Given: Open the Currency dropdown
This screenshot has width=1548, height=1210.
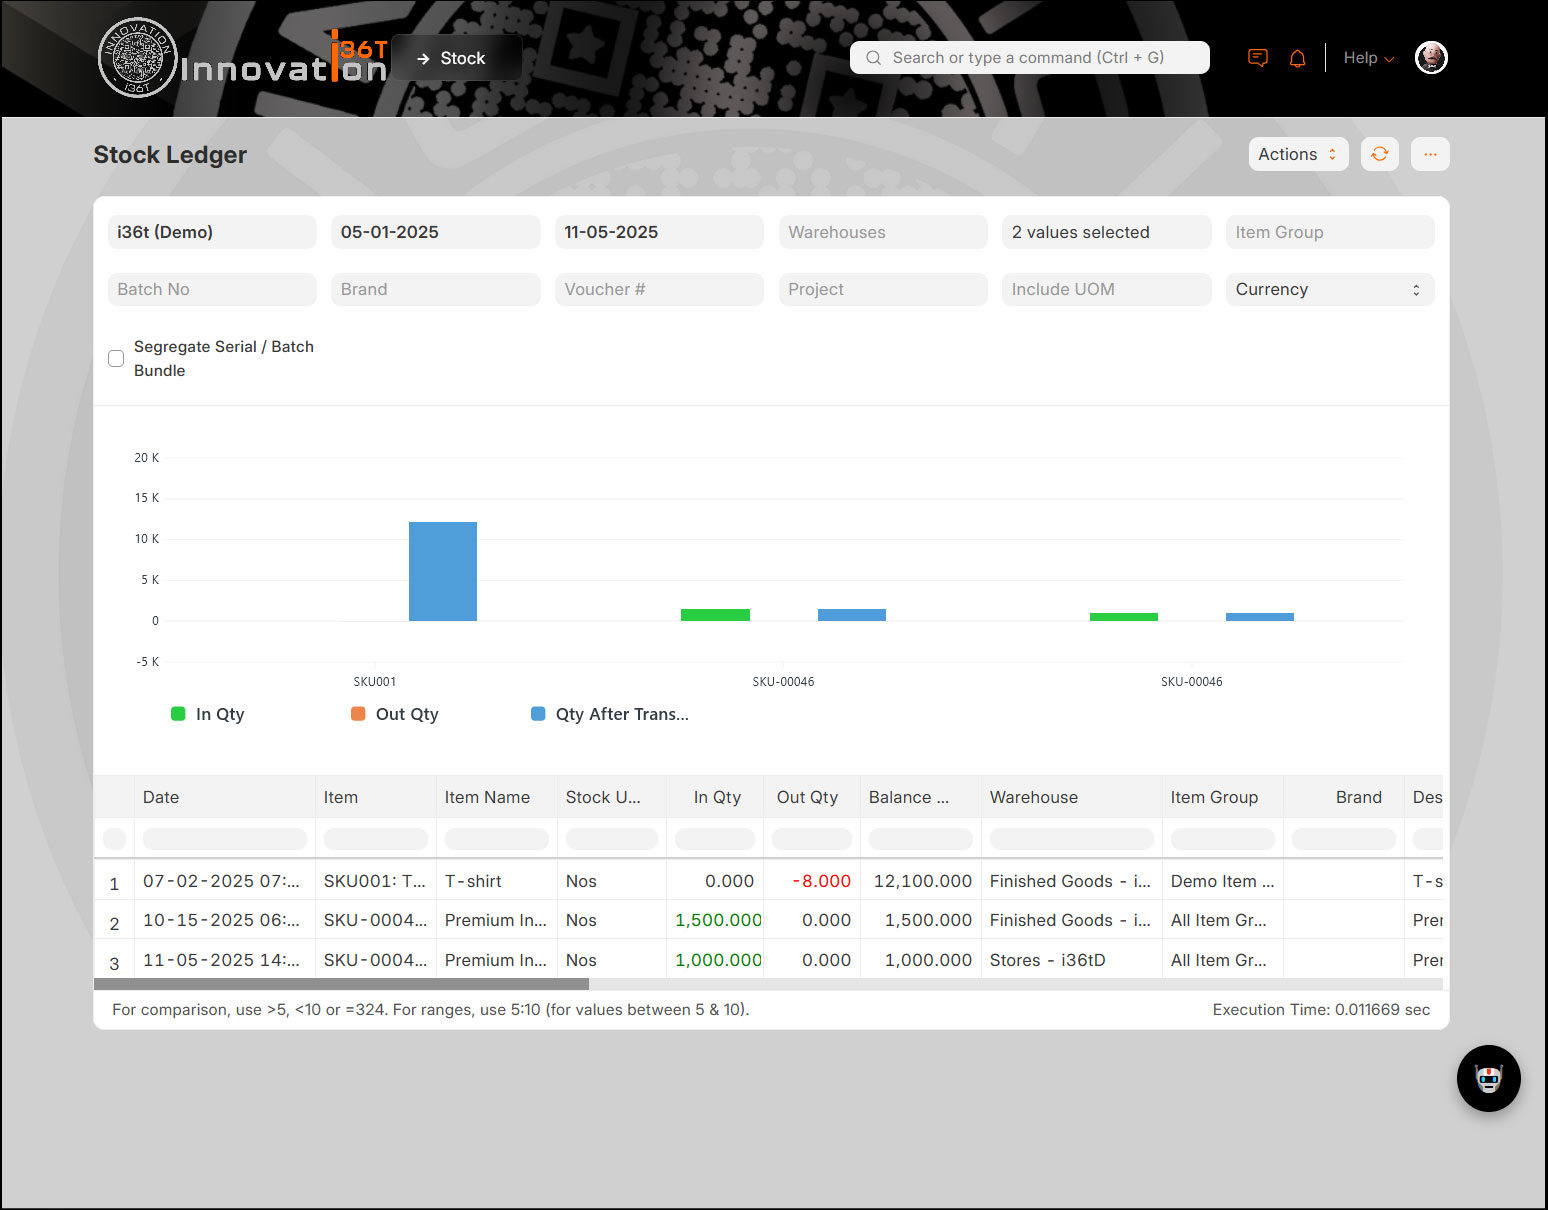Looking at the screenshot, I should click(x=1329, y=289).
